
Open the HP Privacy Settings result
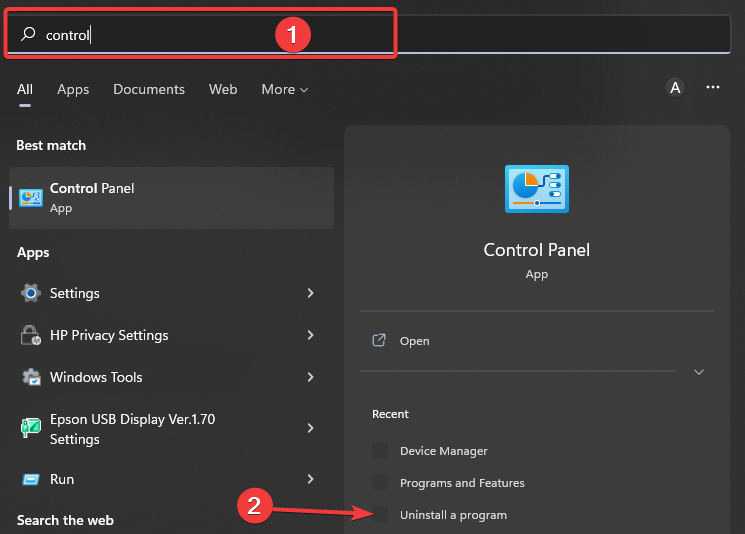coord(172,335)
